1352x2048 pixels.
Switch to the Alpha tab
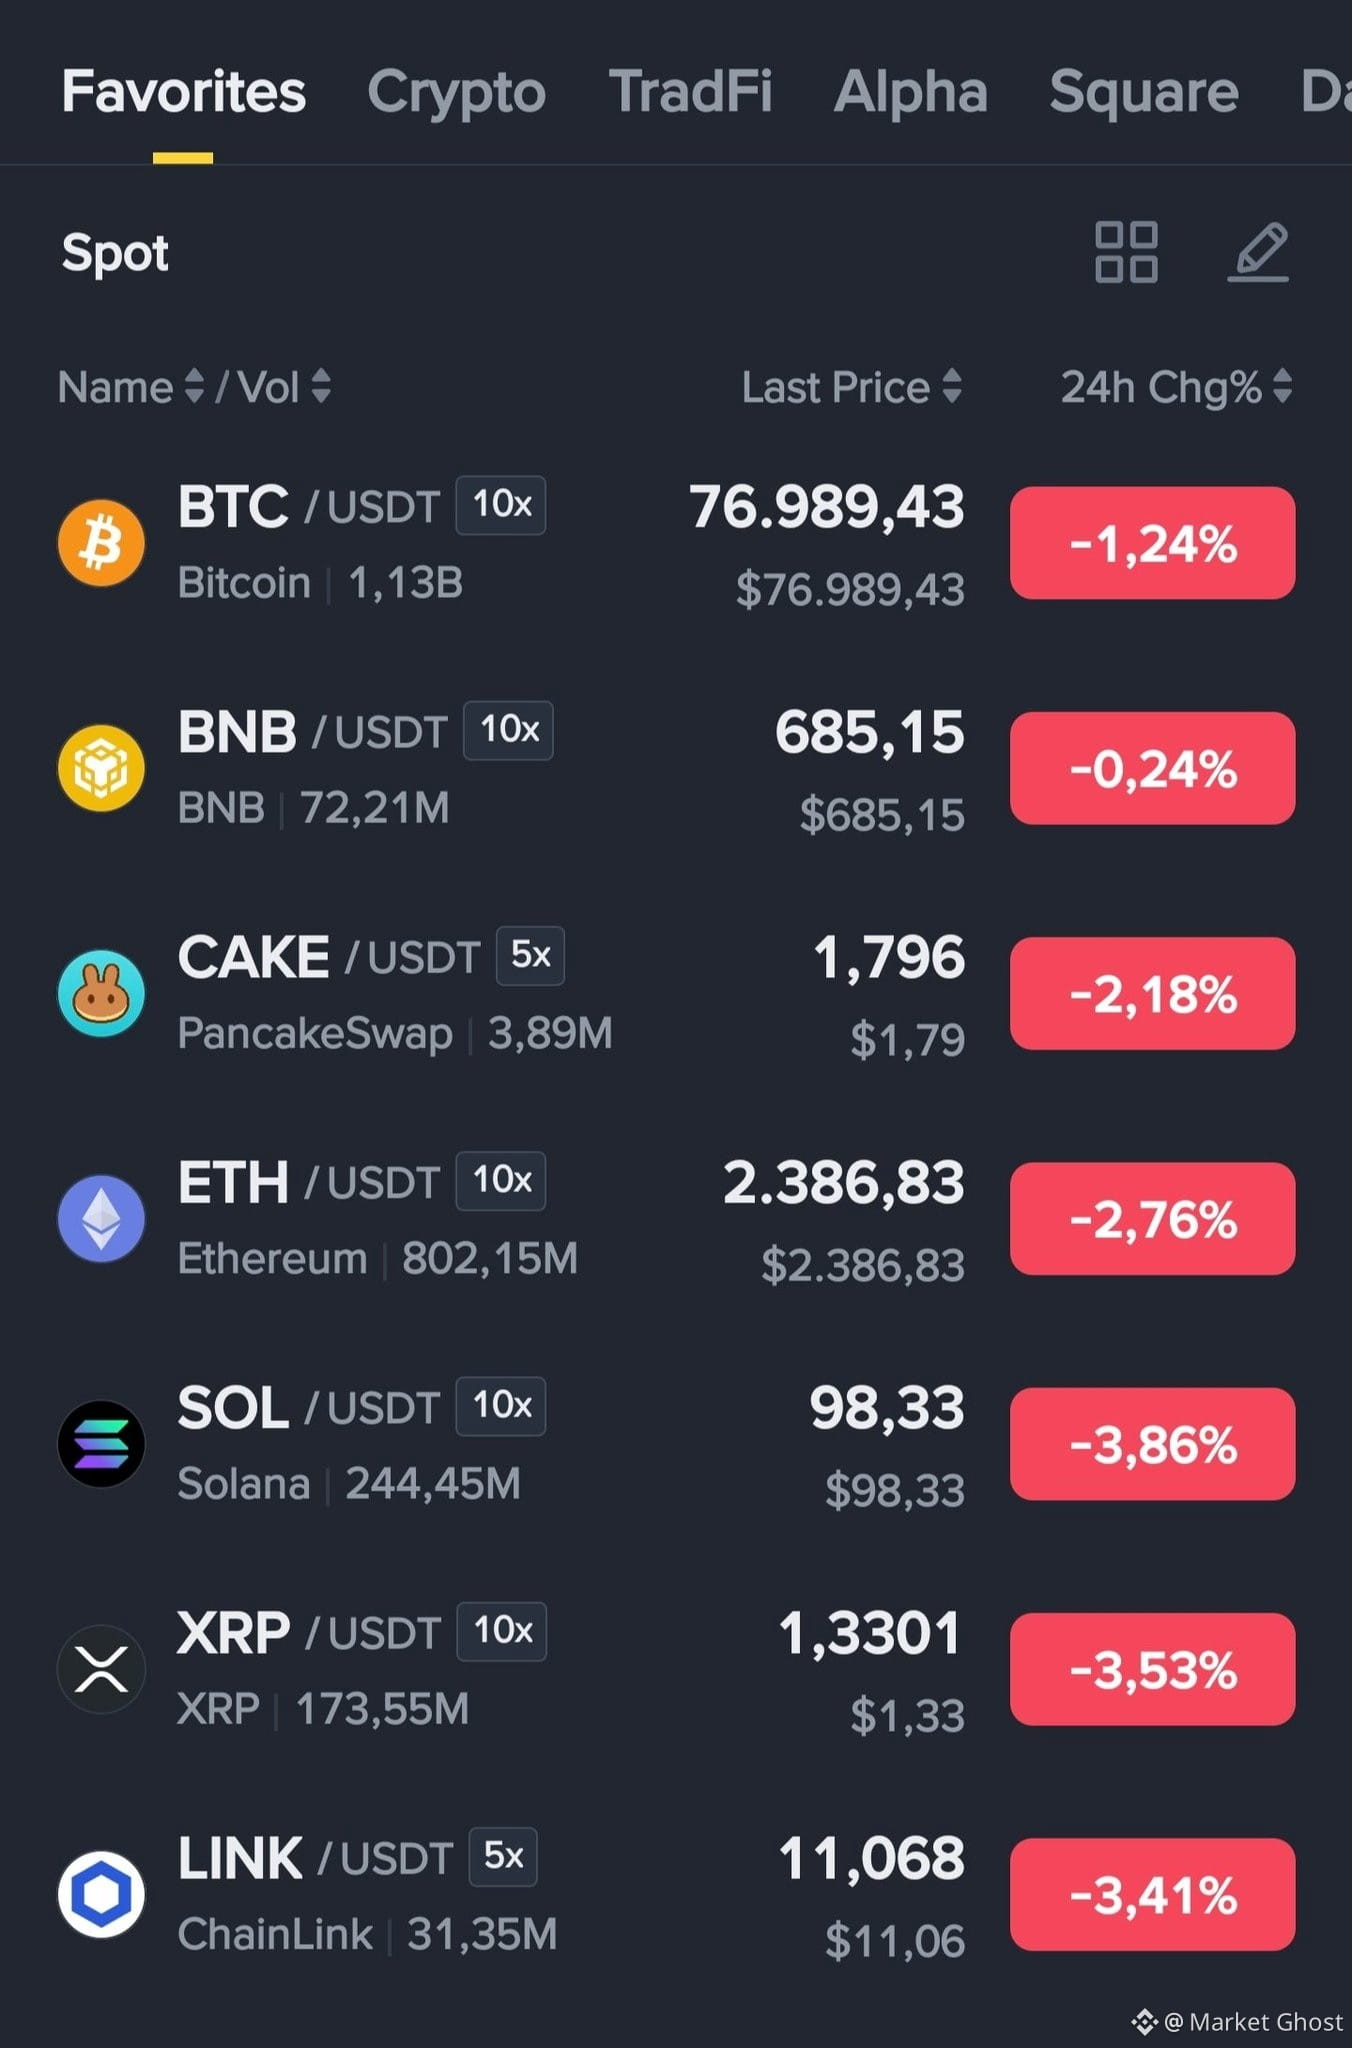coord(910,92)
